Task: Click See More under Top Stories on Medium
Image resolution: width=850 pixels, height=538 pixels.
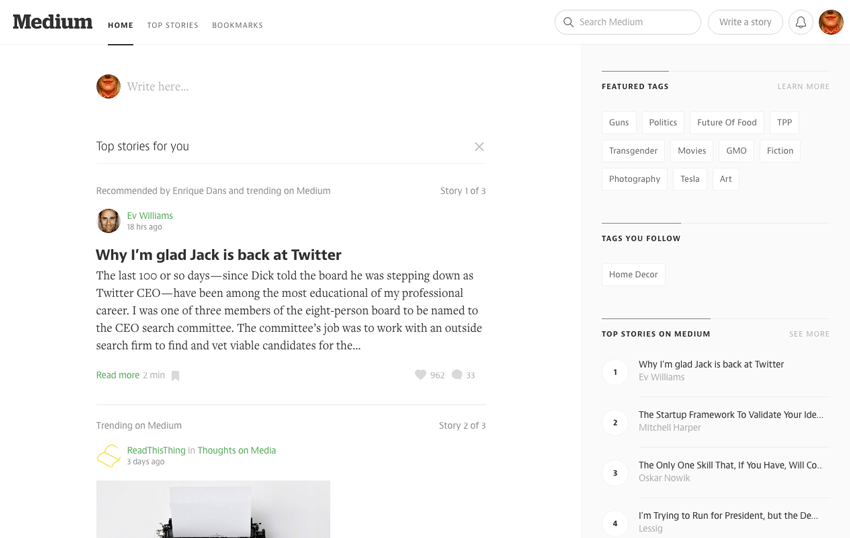Action: point(809,334)
